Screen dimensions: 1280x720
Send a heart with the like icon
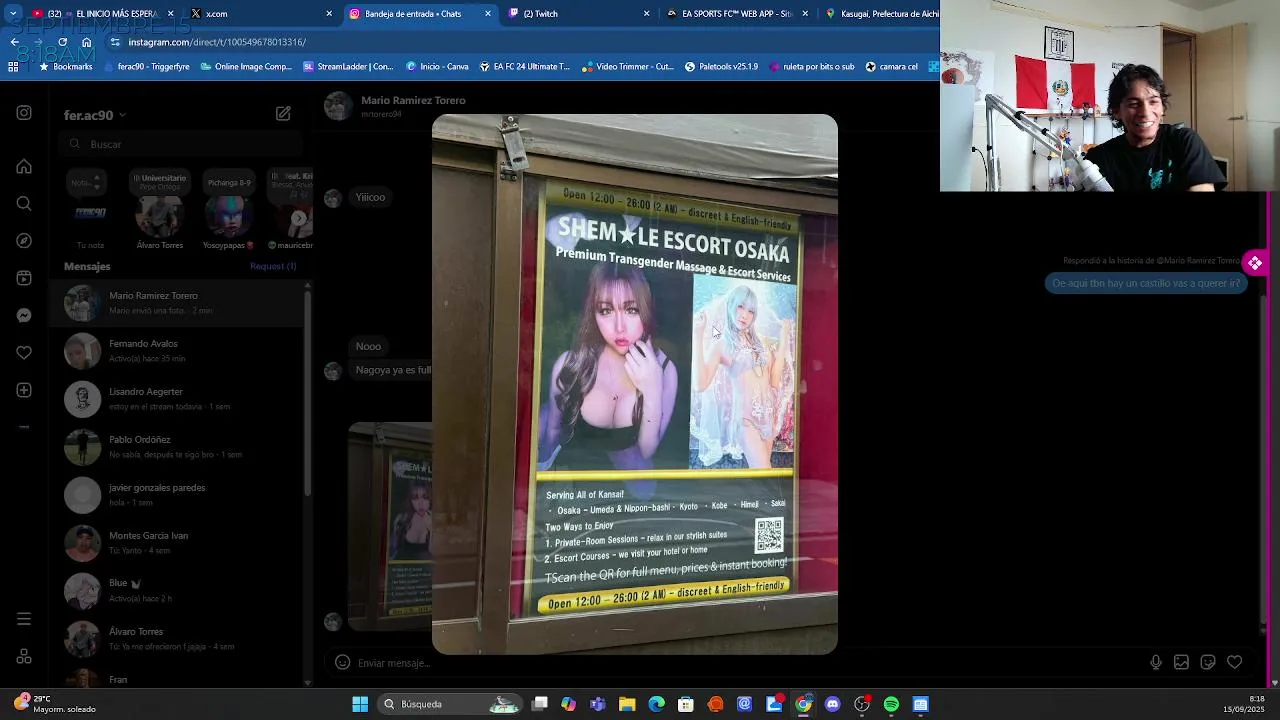(x=1235, y=662)
